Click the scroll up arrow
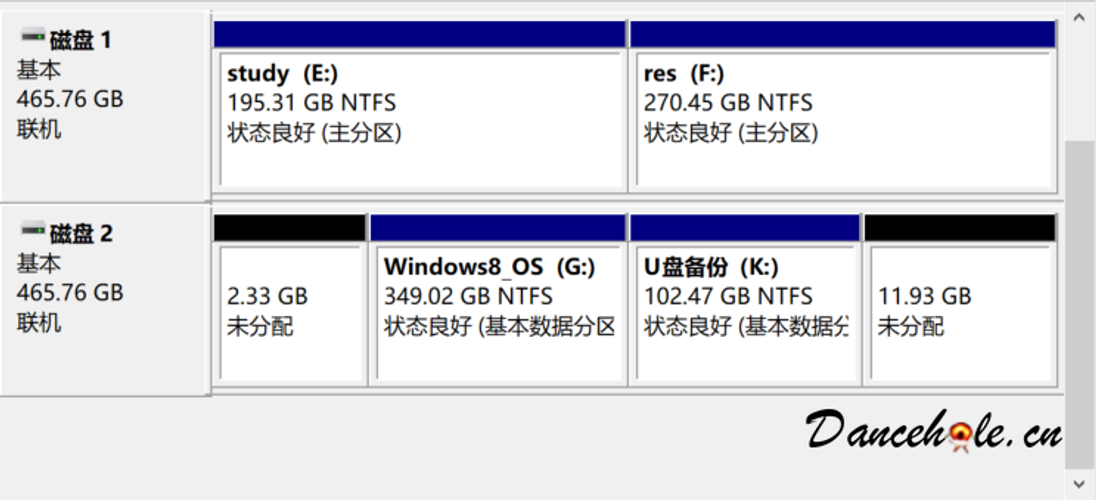This screenshot has height=500, width=1096. pos(1079,17)
